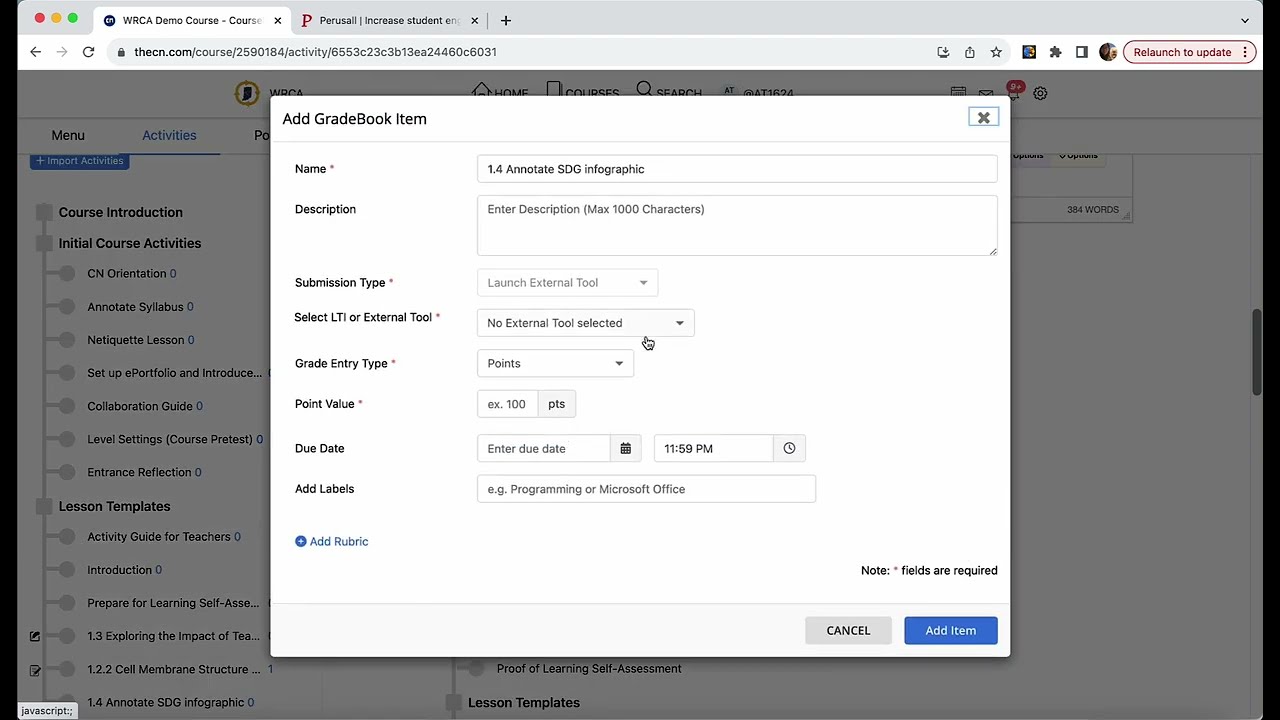The image size is (1280, 720).
Task: Select Initial Course Activities section
Action: pyautogui.click(x=130, y=243)
